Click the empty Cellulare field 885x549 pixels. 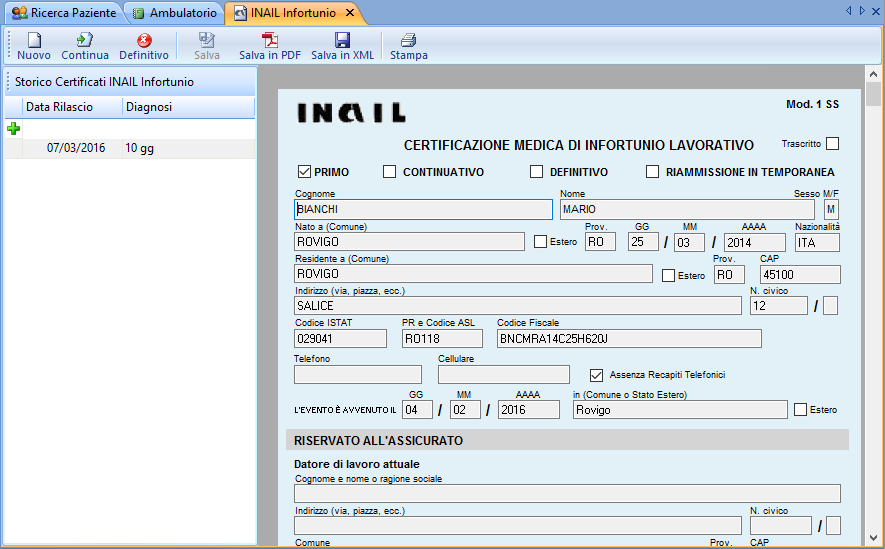(503, 374)
